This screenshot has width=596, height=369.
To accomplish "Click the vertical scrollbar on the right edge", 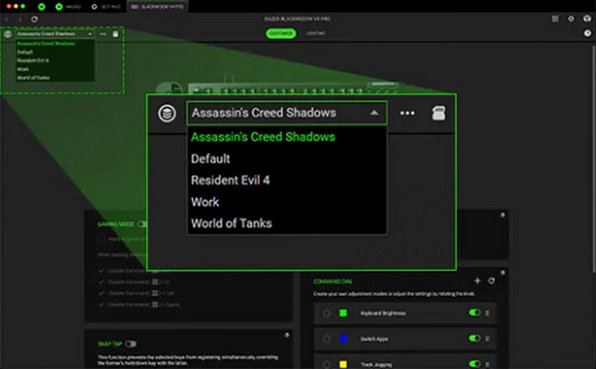I will 593,158.
